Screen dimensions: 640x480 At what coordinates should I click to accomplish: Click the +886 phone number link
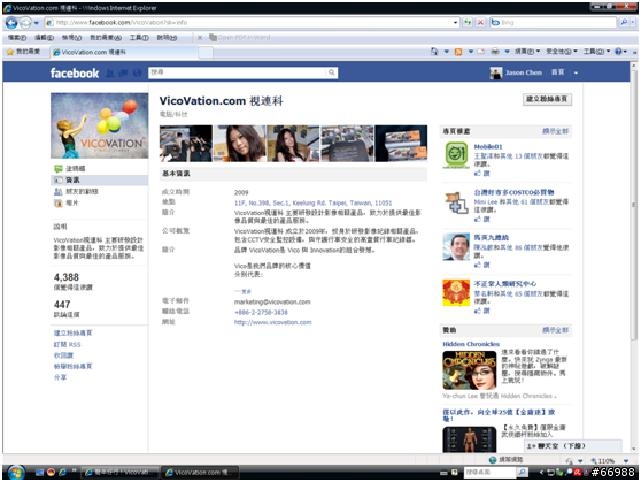(x=261, y=312)
